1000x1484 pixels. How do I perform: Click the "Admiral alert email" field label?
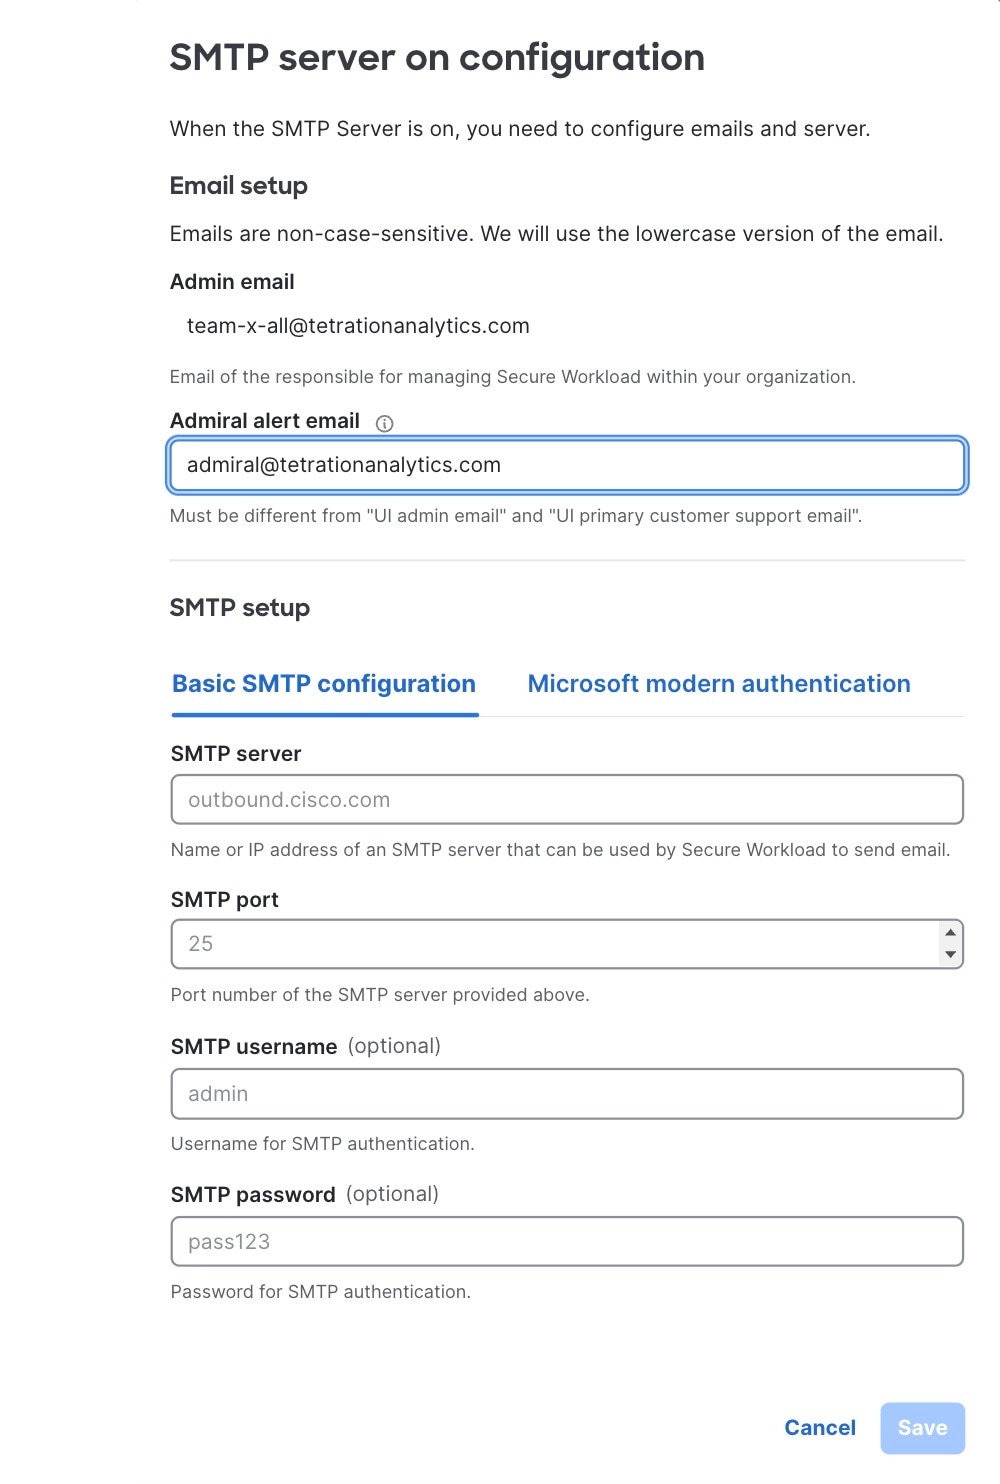pos(265,421)
